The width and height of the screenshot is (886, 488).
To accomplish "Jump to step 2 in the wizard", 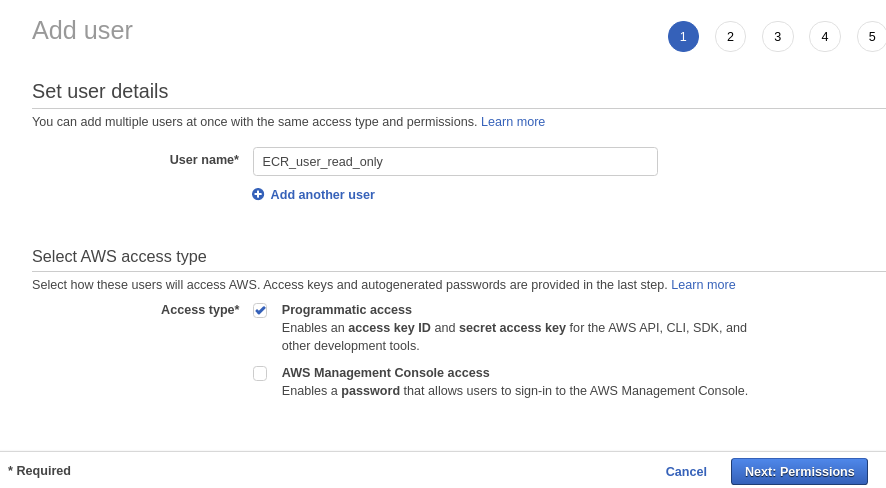I will pos(730,37).
